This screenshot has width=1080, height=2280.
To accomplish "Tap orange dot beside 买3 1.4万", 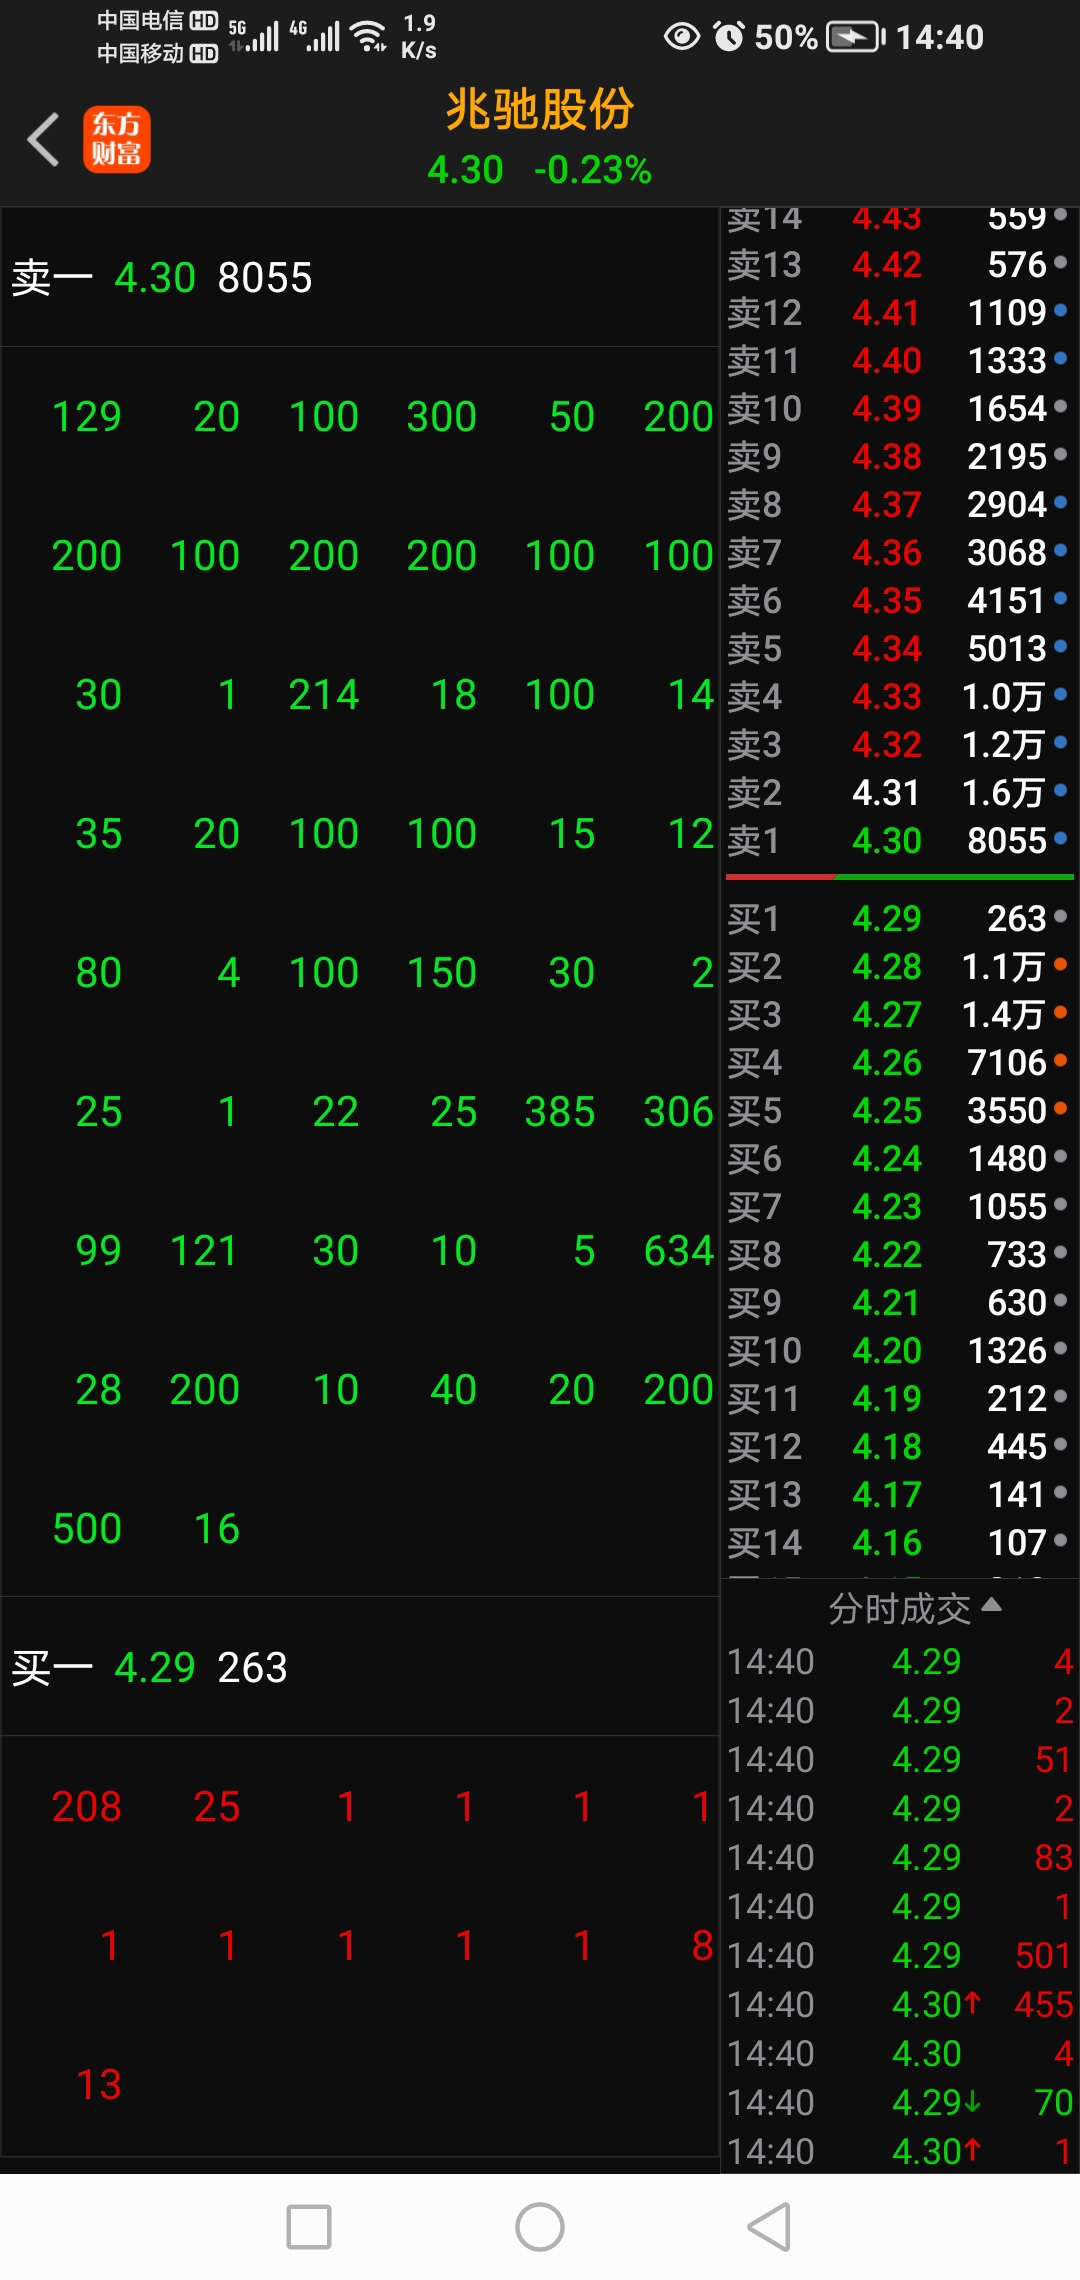I will [1061, 1011].
